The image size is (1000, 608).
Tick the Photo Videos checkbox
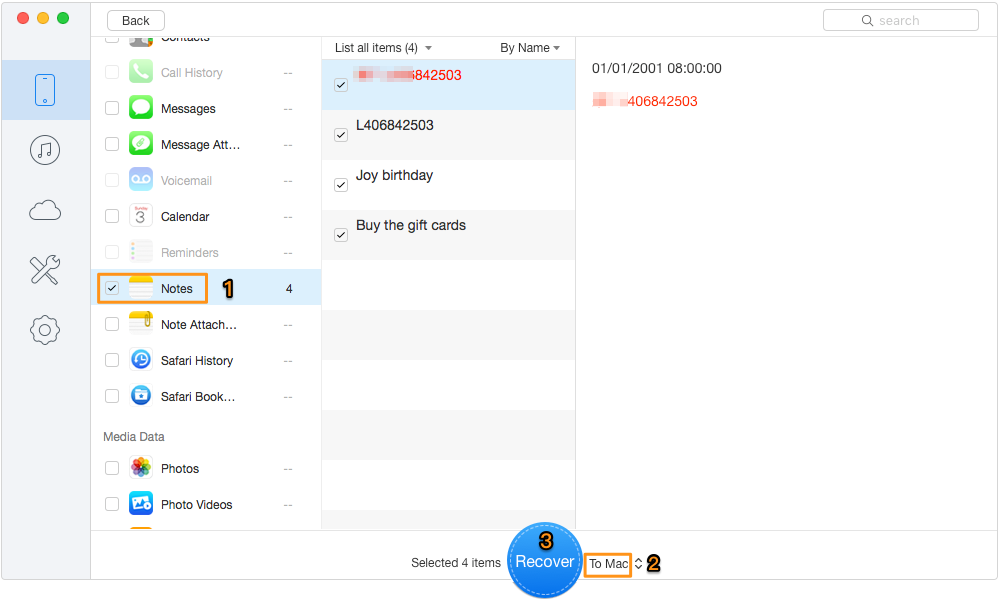(x=112, y=504)
